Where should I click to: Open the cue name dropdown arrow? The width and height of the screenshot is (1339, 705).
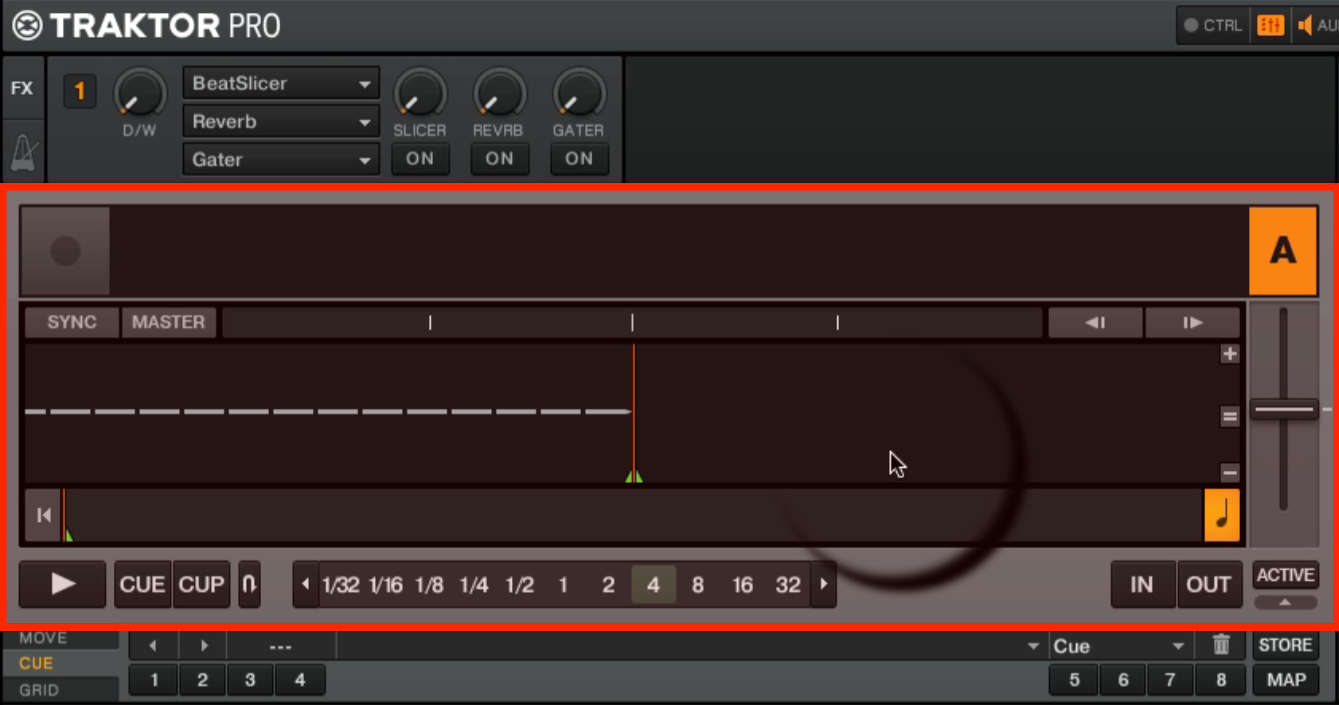tap(1033, 647)
